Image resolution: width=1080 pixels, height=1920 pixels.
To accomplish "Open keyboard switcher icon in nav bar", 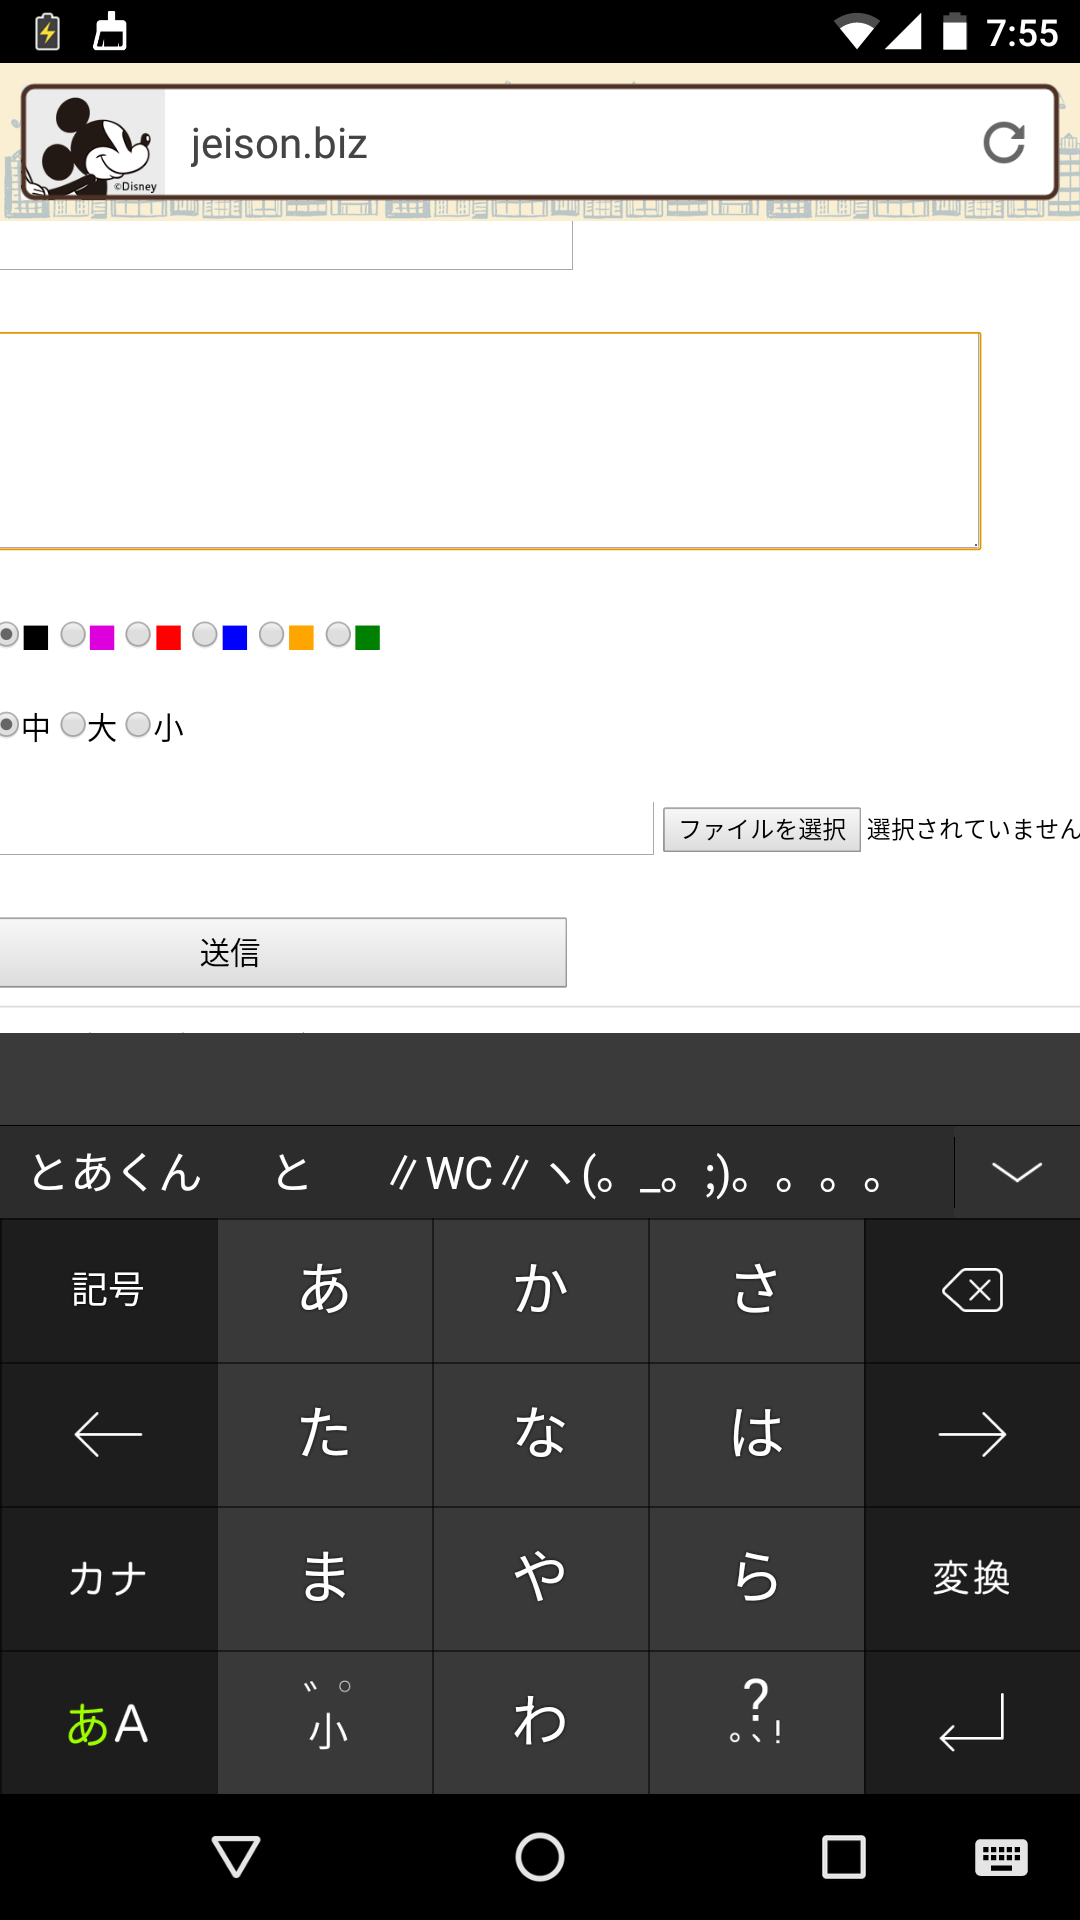I will 1000,1857.
